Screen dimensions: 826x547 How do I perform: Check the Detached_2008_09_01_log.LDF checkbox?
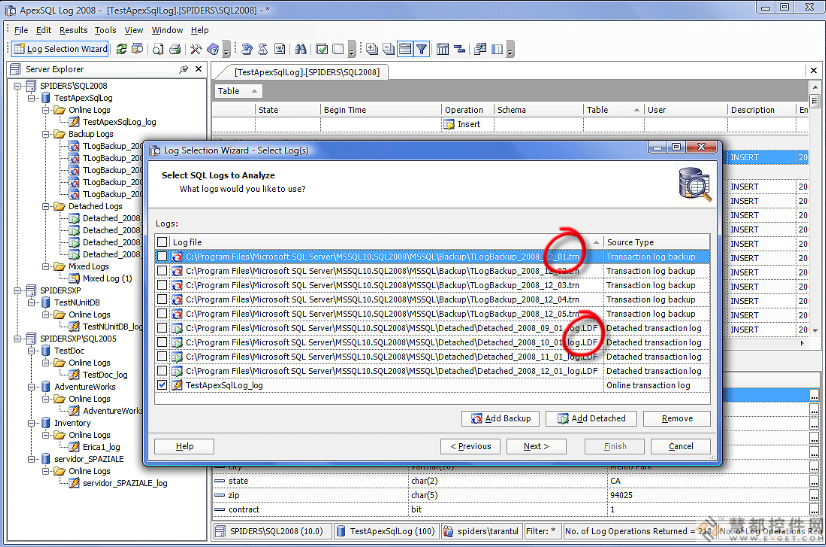pos(162,328)
